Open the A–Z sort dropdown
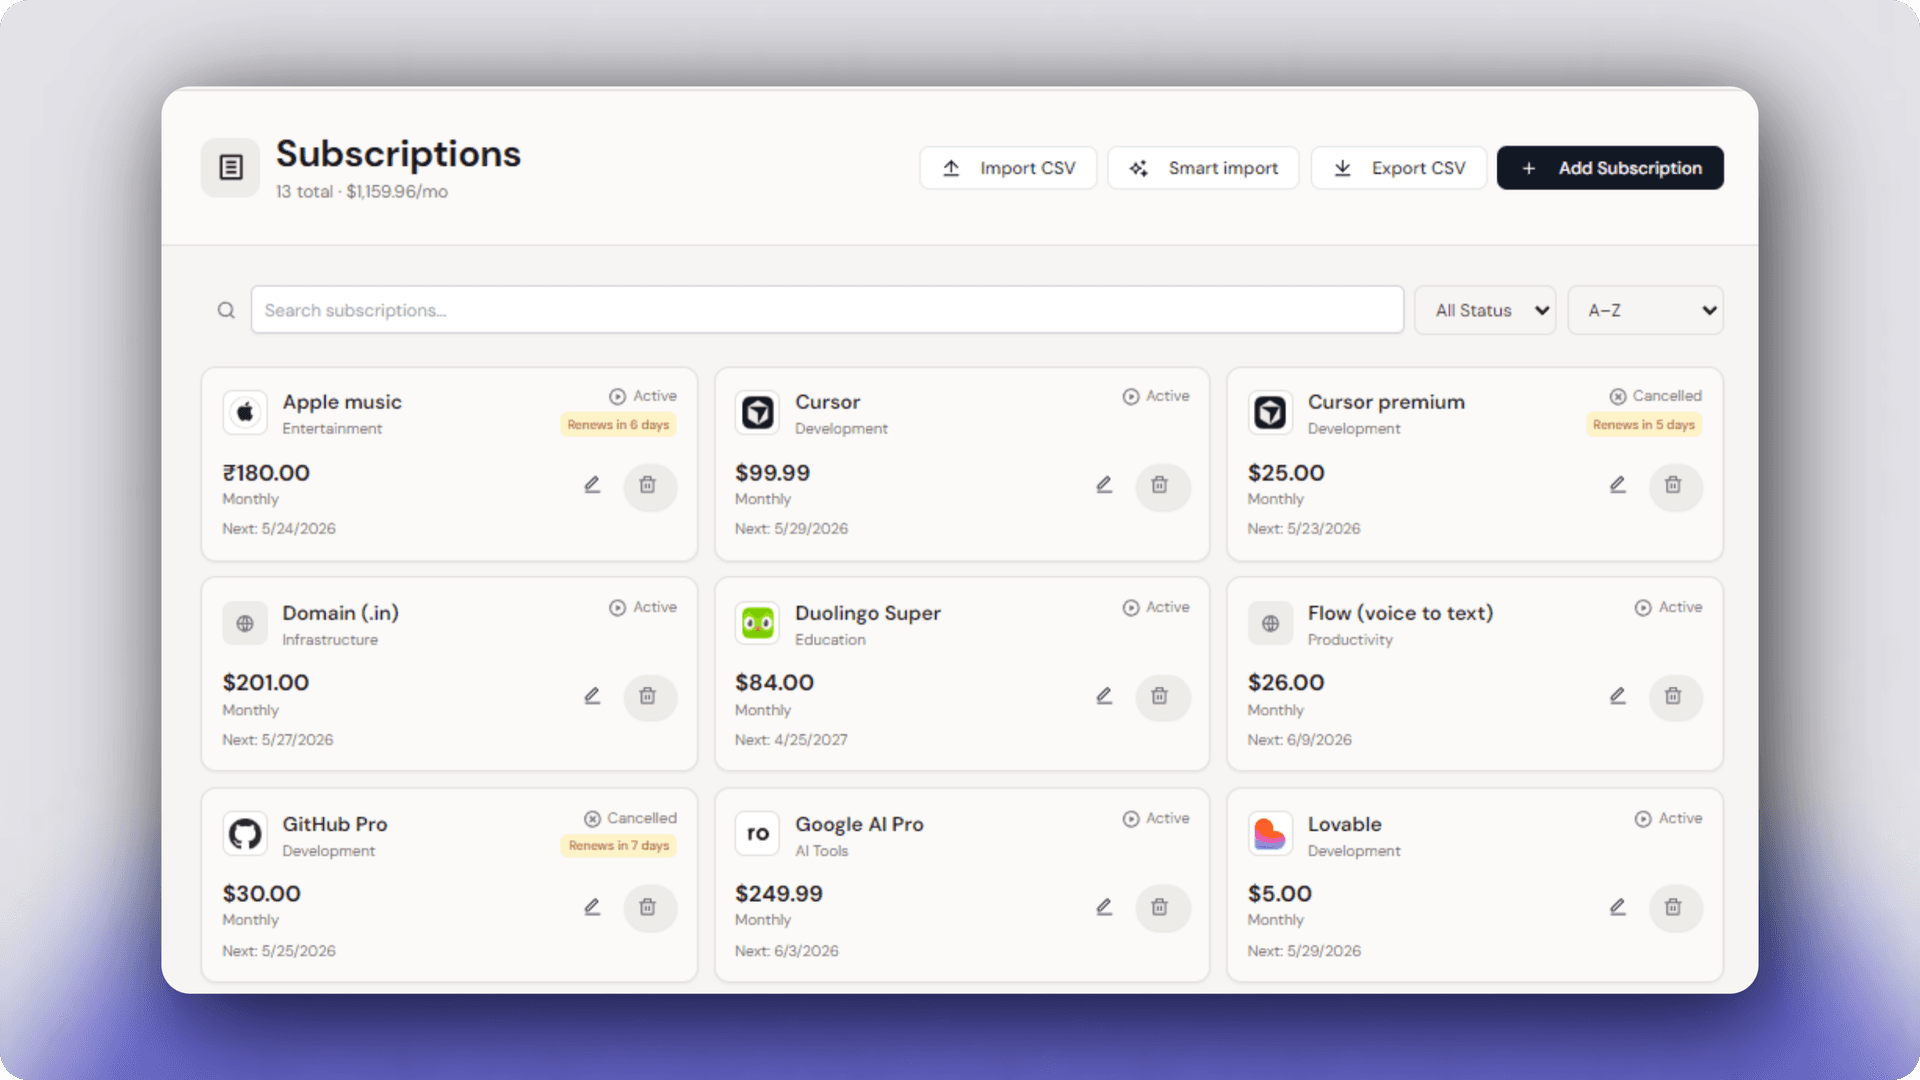Image resolution: width=1920 pixels, height=1080 pixels. [1645, 310]
